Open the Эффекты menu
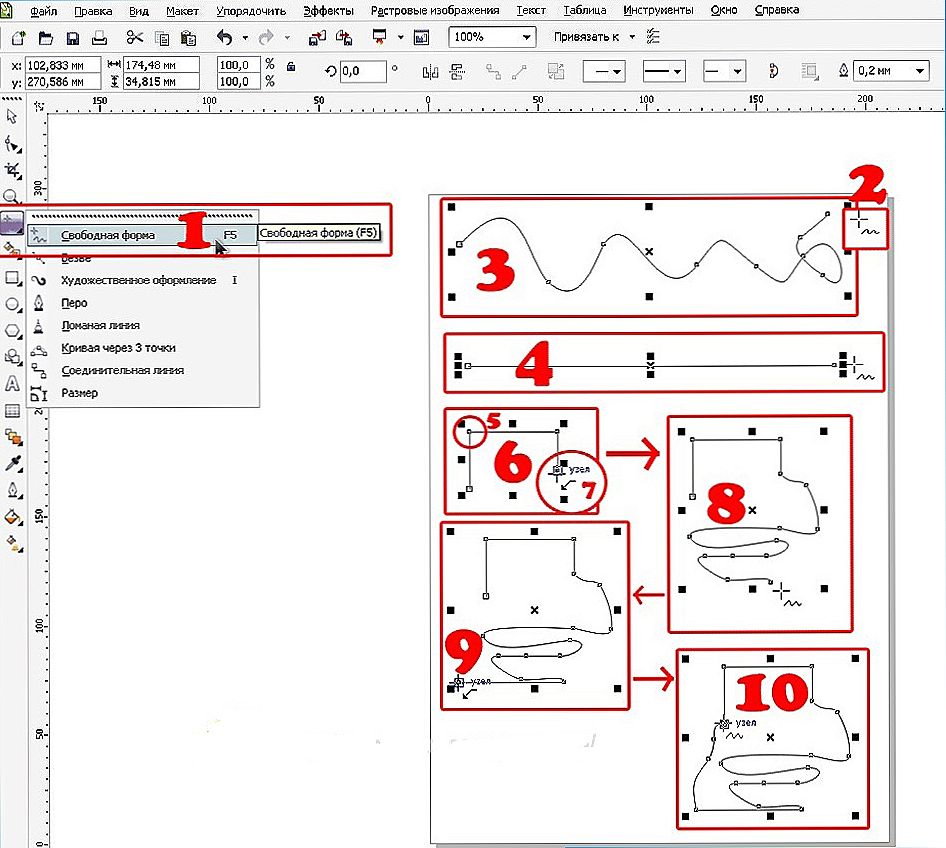This screenshot has height=848, width=946. click(328, 10)
